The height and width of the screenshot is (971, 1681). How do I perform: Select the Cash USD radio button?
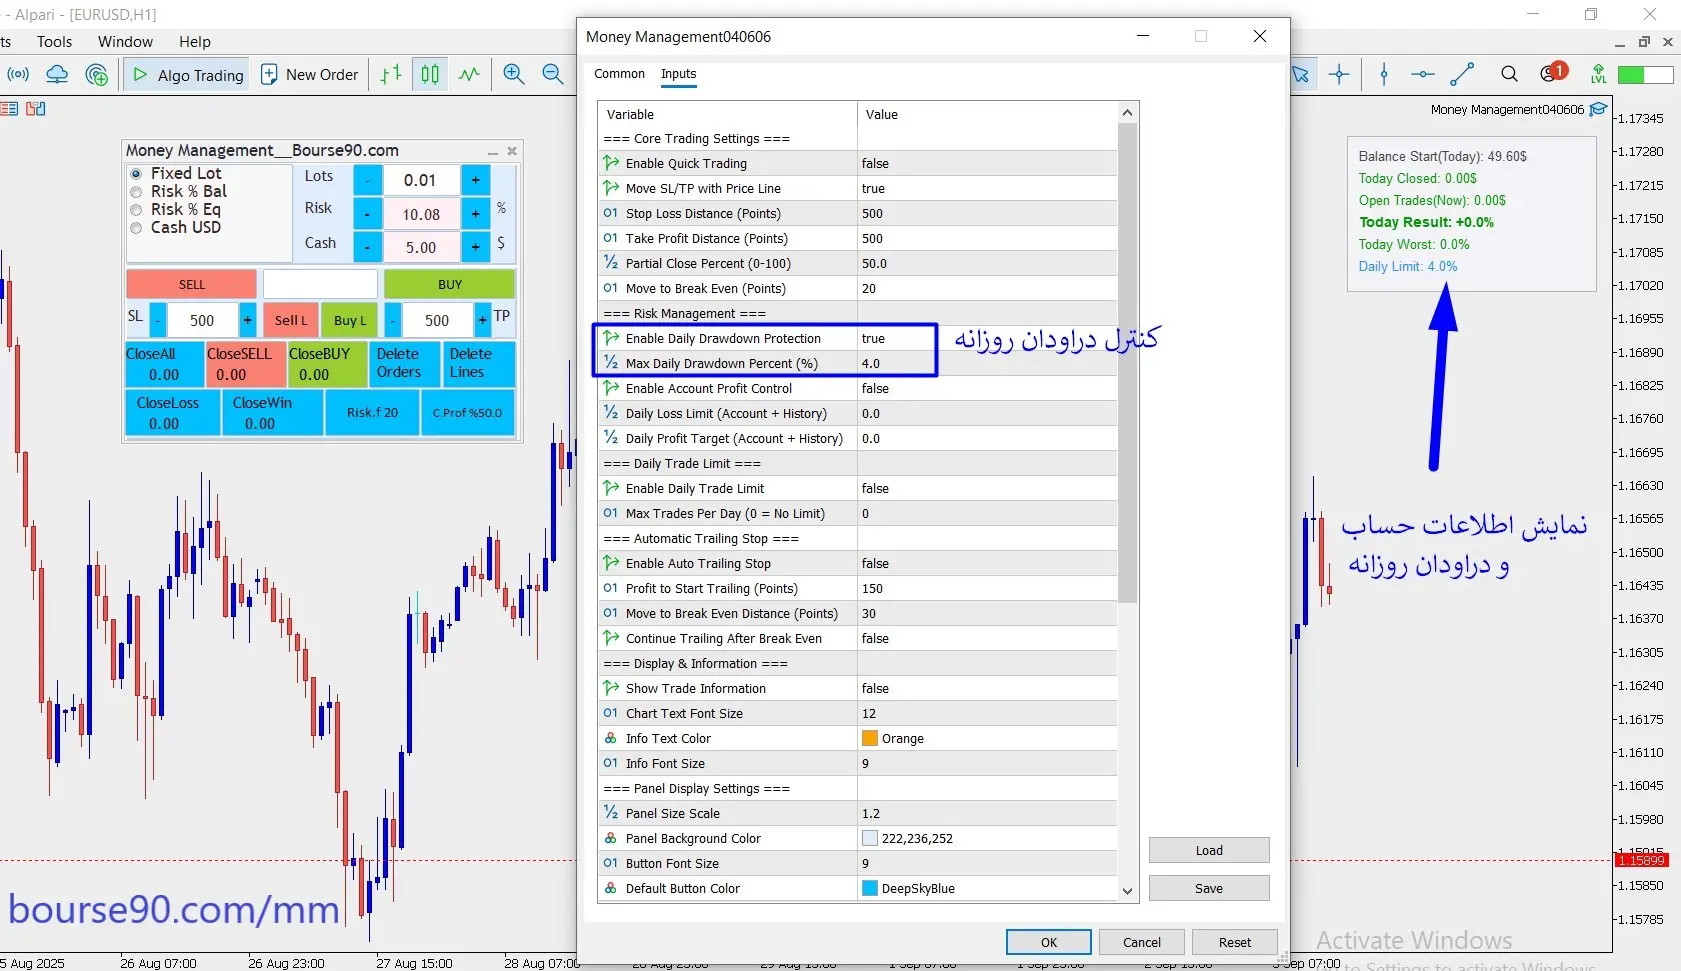point(136,228)
